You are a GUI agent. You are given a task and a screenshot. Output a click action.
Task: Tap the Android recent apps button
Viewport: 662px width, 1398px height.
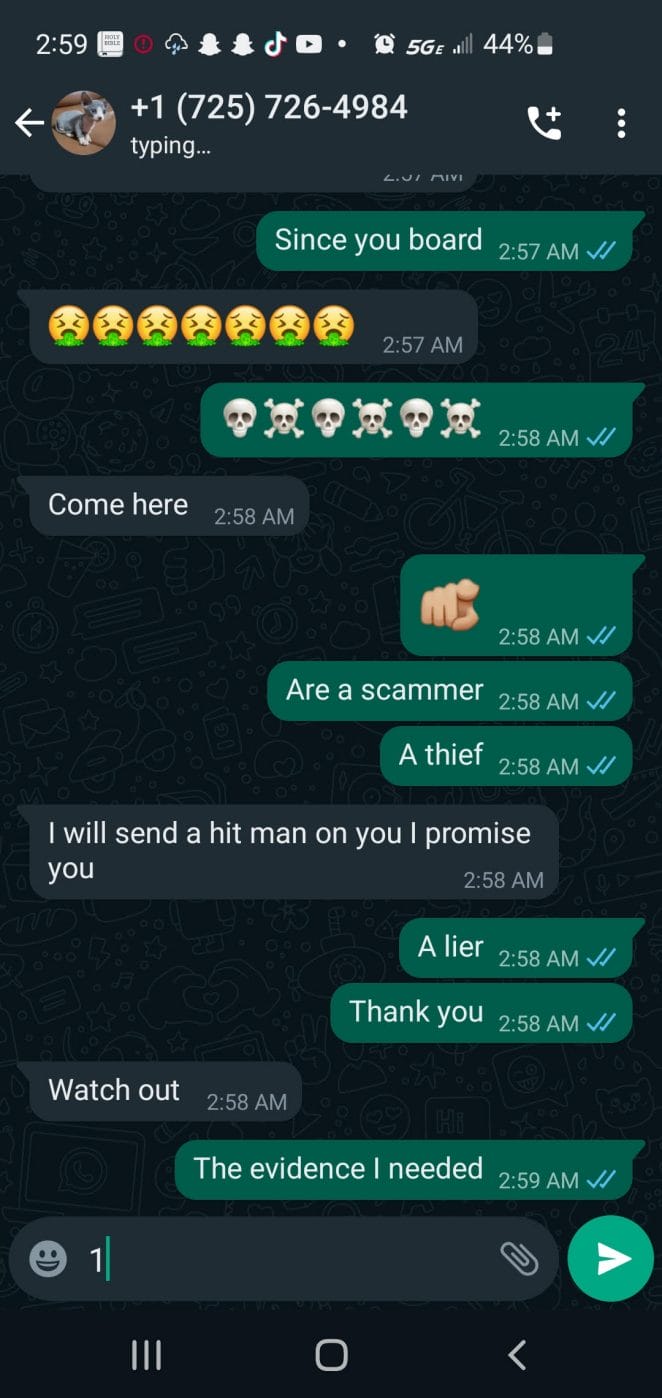click(x=147, y=1355)
